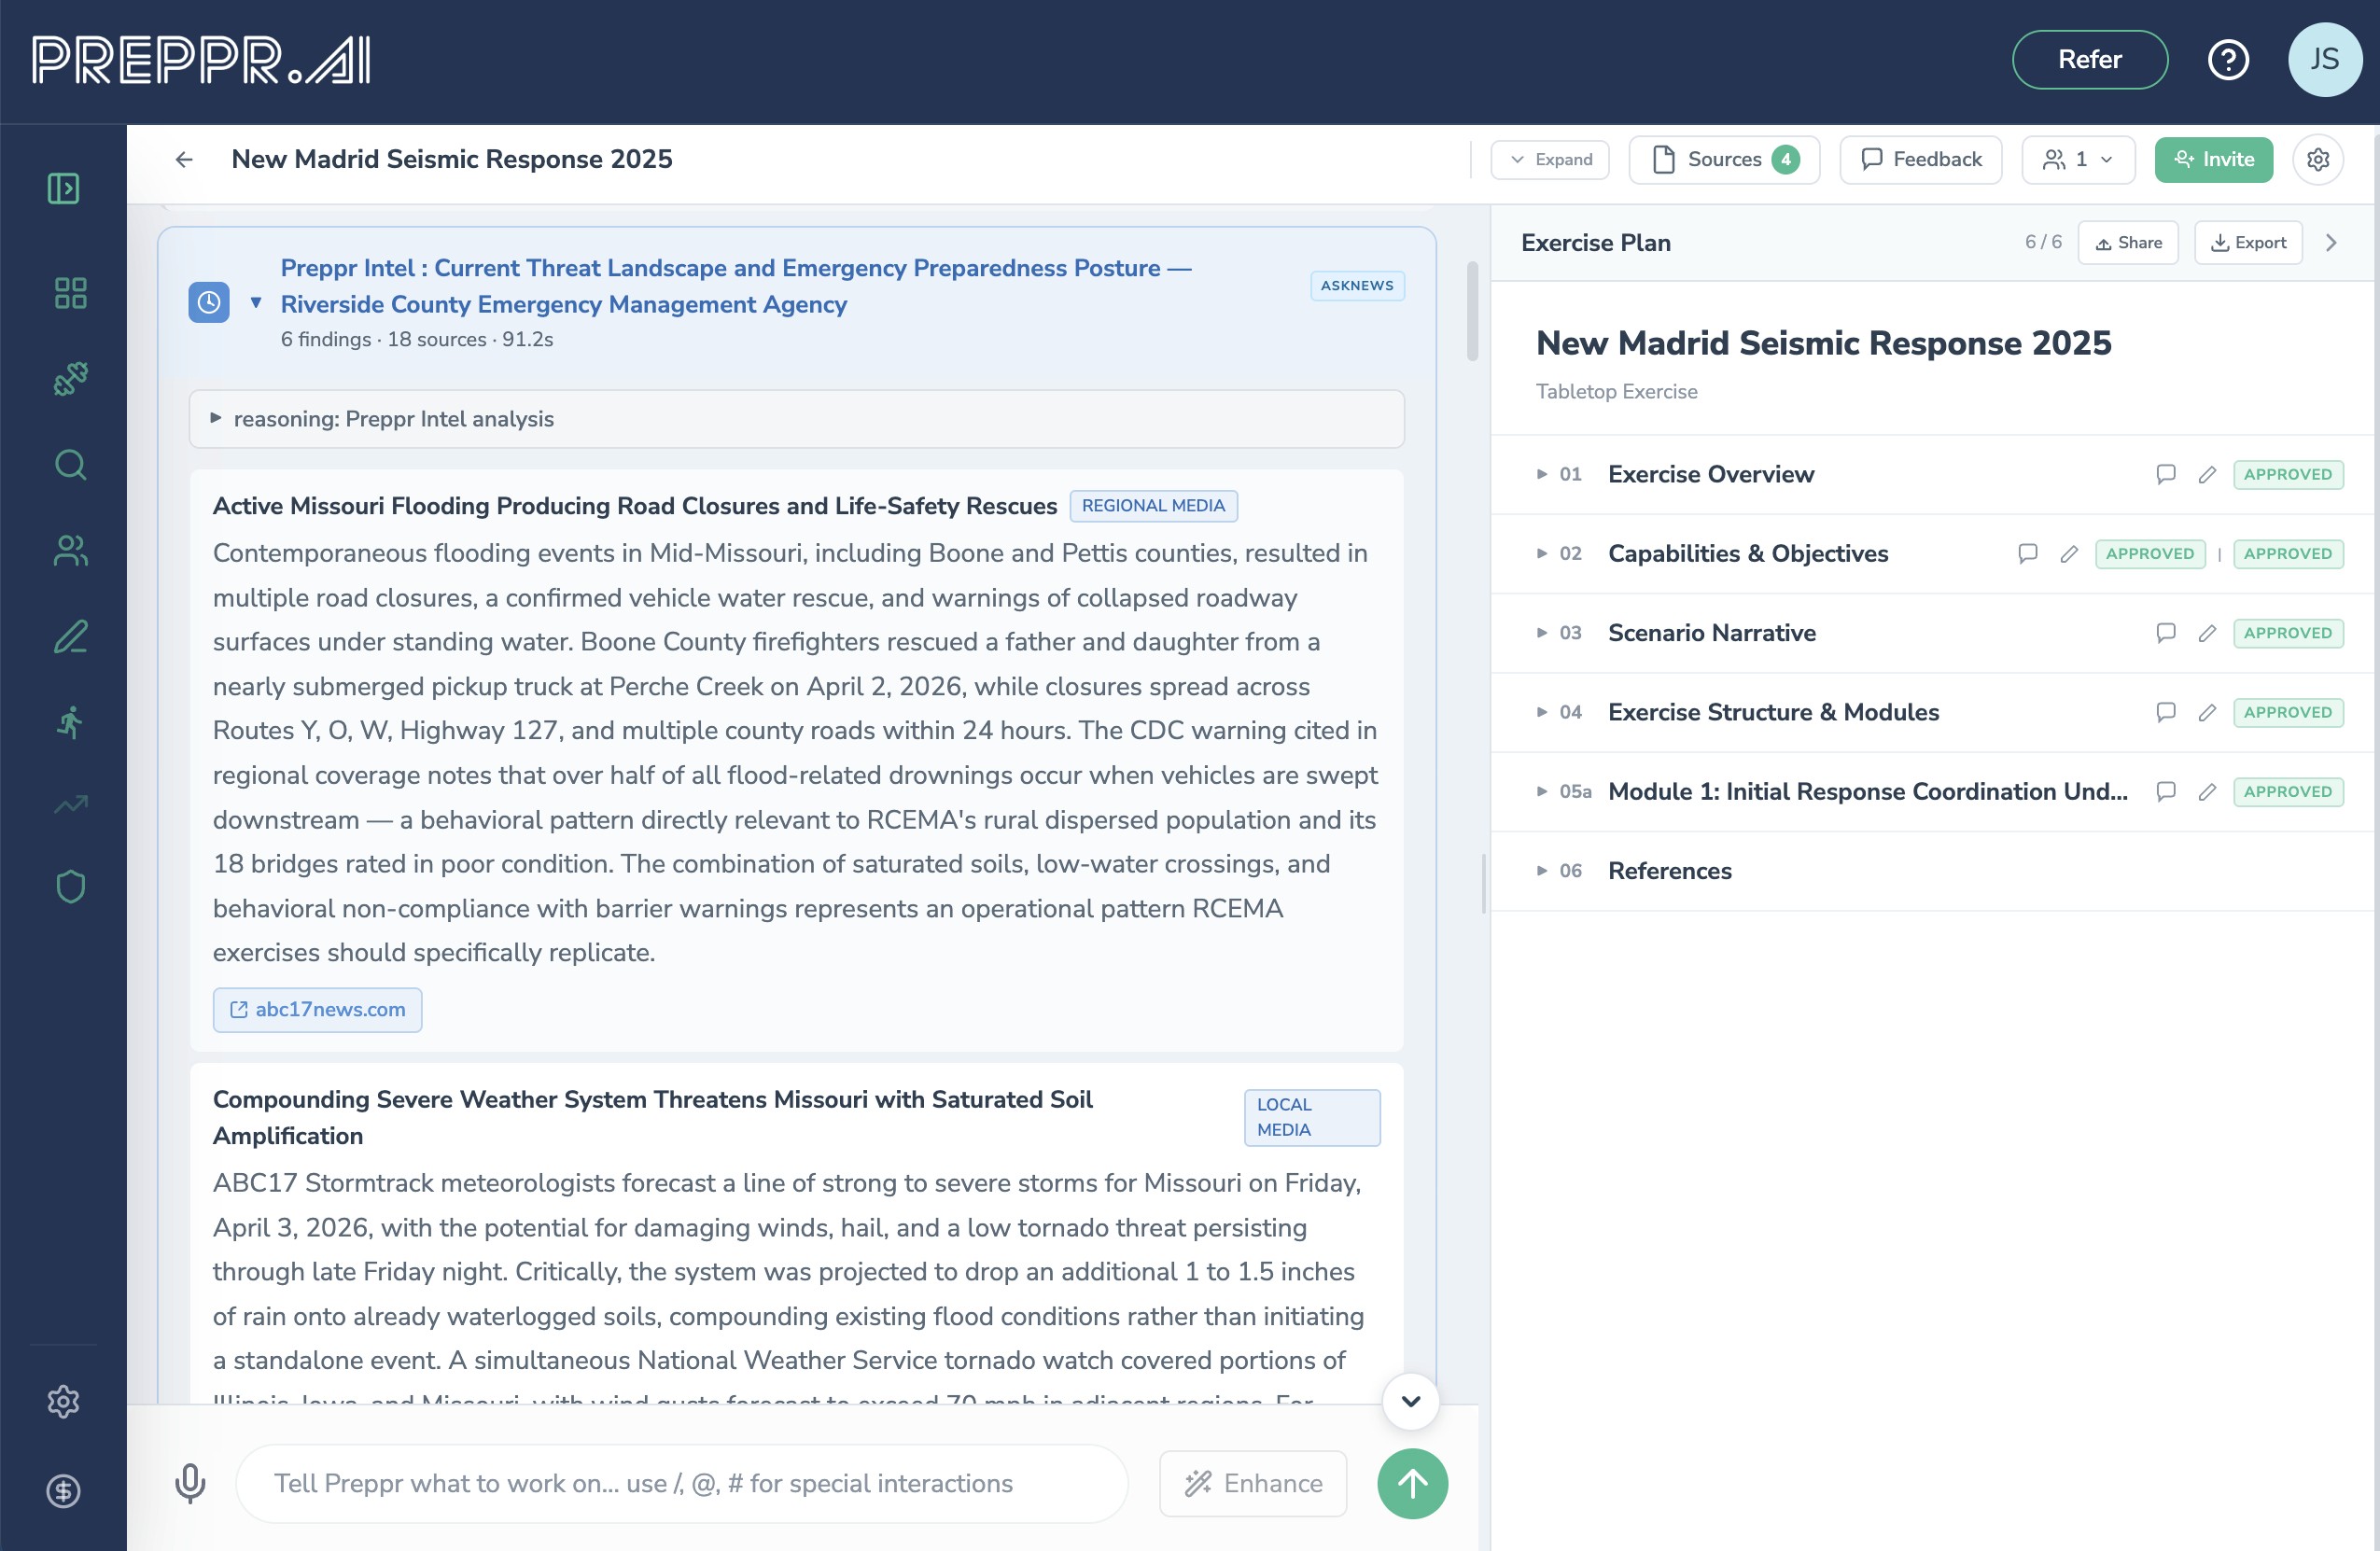Collapse the Preppr Intel findings triangle
Image resolution: width=2380 pixels, height=1551 pixels.
pyautogui.click(x=256, y=303)
